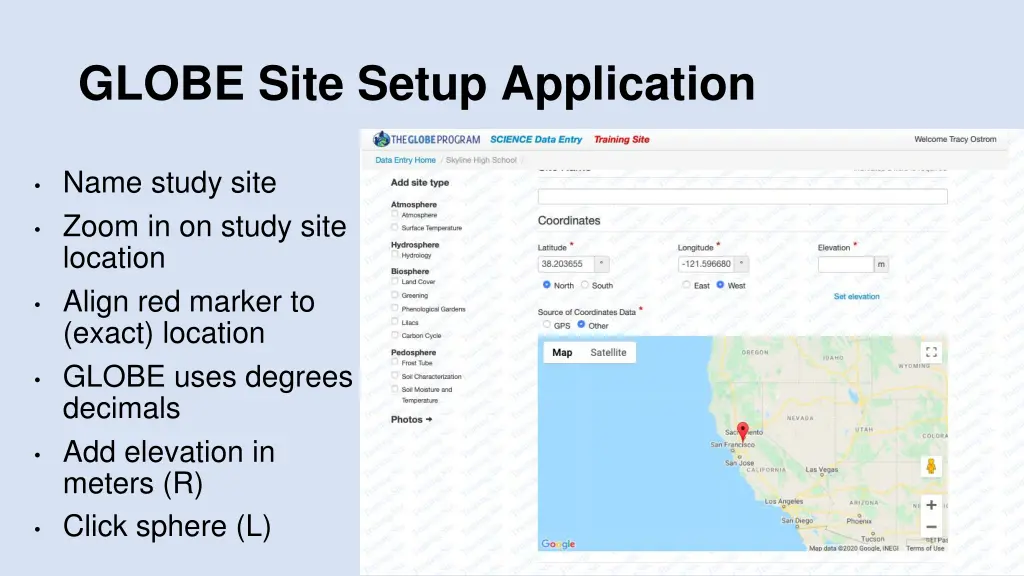Click the Add site type heading

(420, 182)
